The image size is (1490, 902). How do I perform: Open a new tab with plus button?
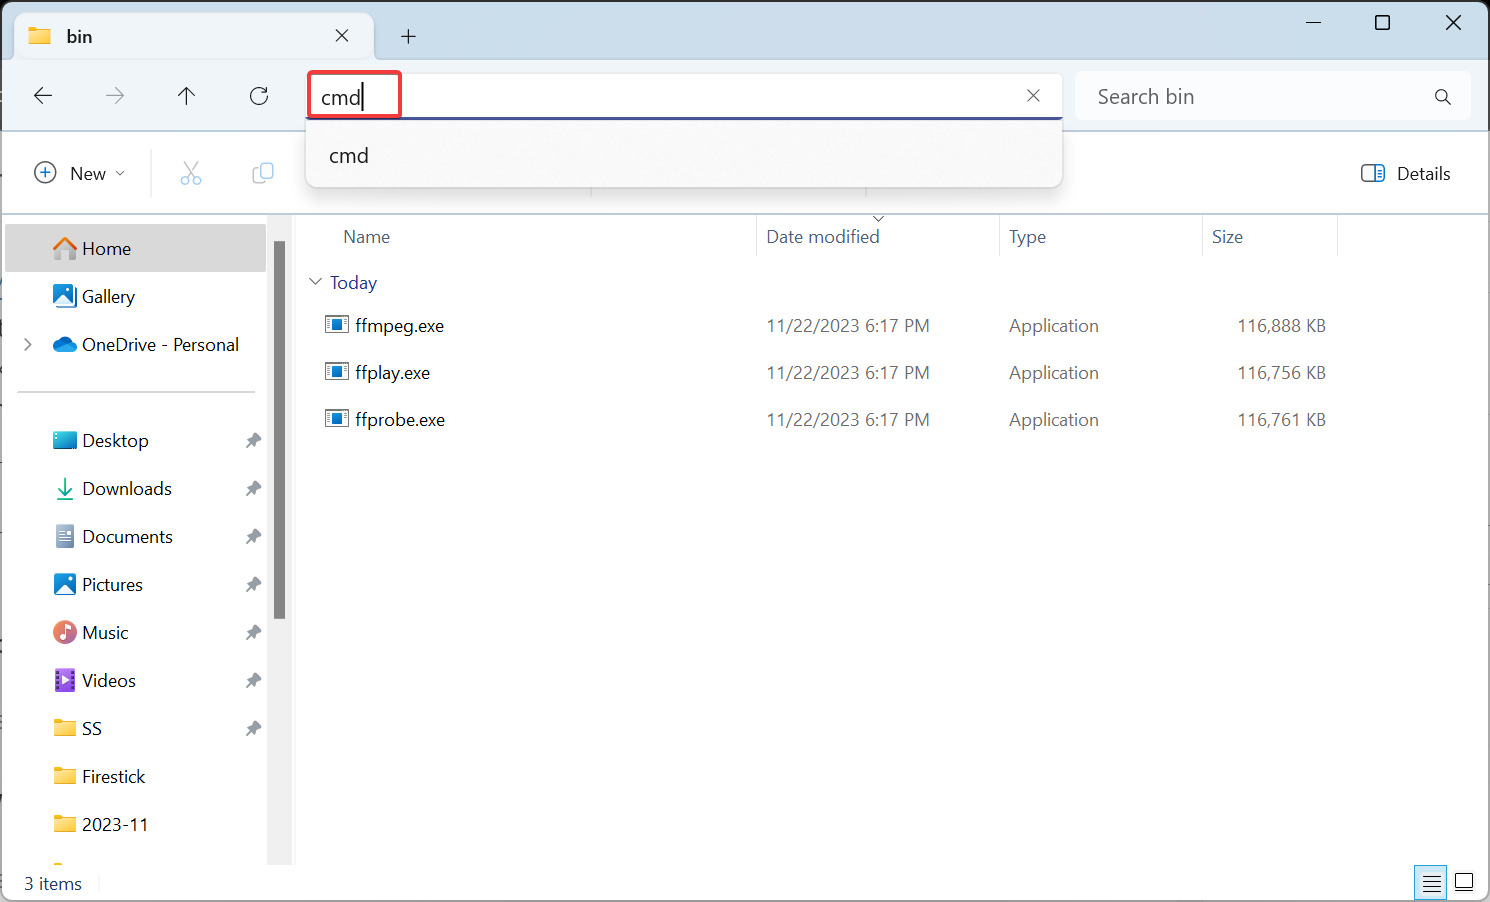click(x=408, y=37)
